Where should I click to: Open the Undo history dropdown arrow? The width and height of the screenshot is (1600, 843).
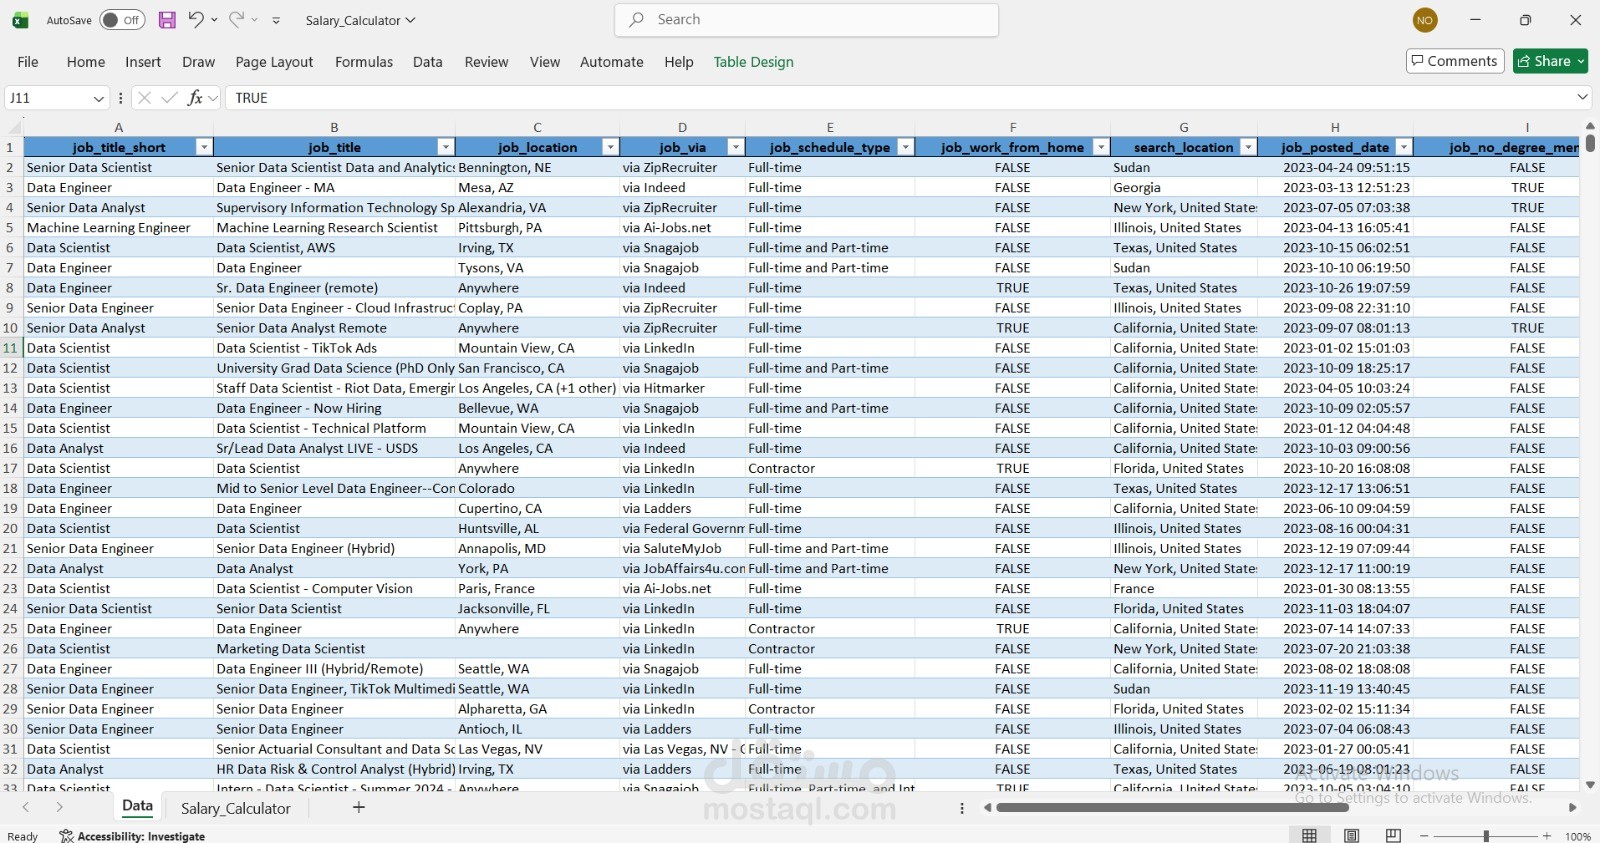(214, 20)
